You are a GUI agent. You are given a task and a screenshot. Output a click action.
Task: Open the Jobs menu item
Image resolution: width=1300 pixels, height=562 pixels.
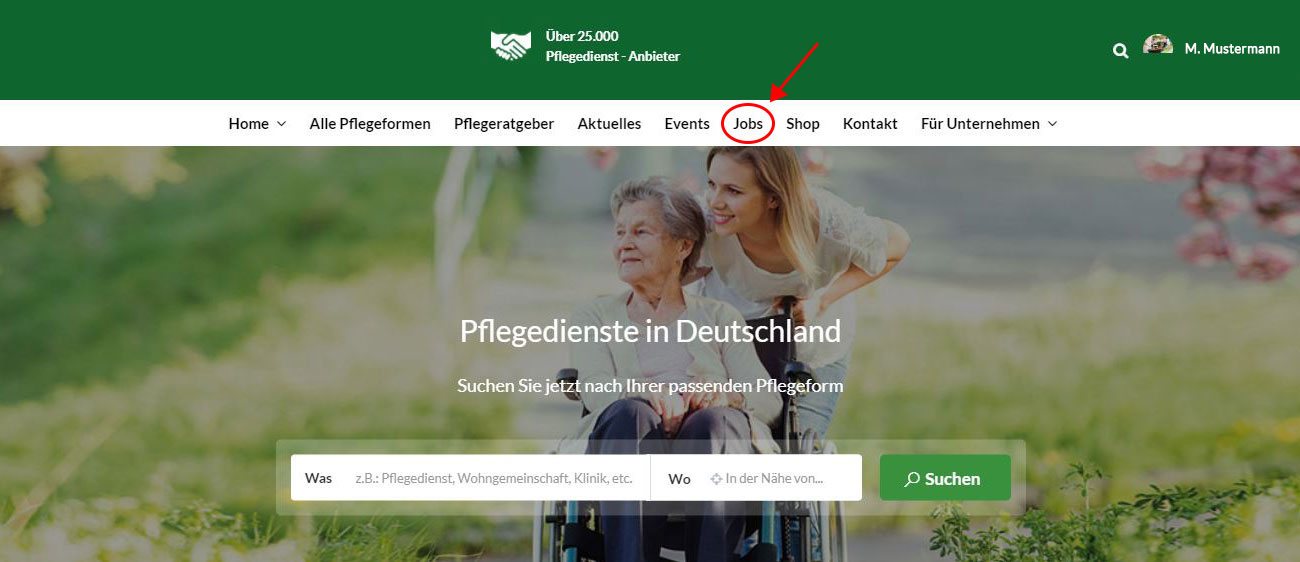click(x=748, y=124)
